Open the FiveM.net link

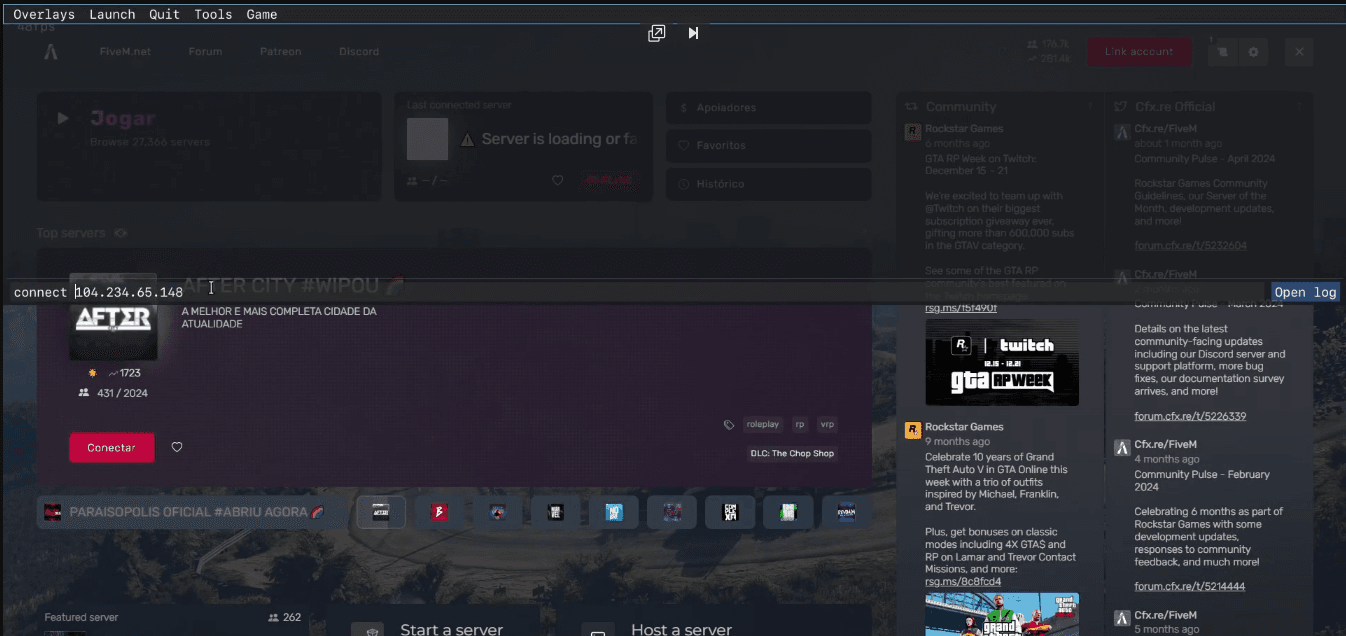[x=125, y=52]
